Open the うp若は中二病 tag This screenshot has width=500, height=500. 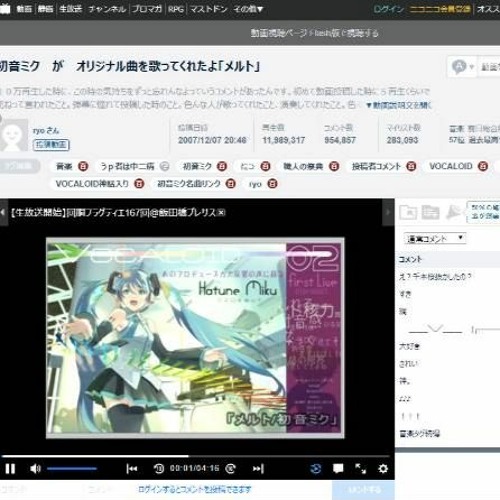tap(127, 166)
